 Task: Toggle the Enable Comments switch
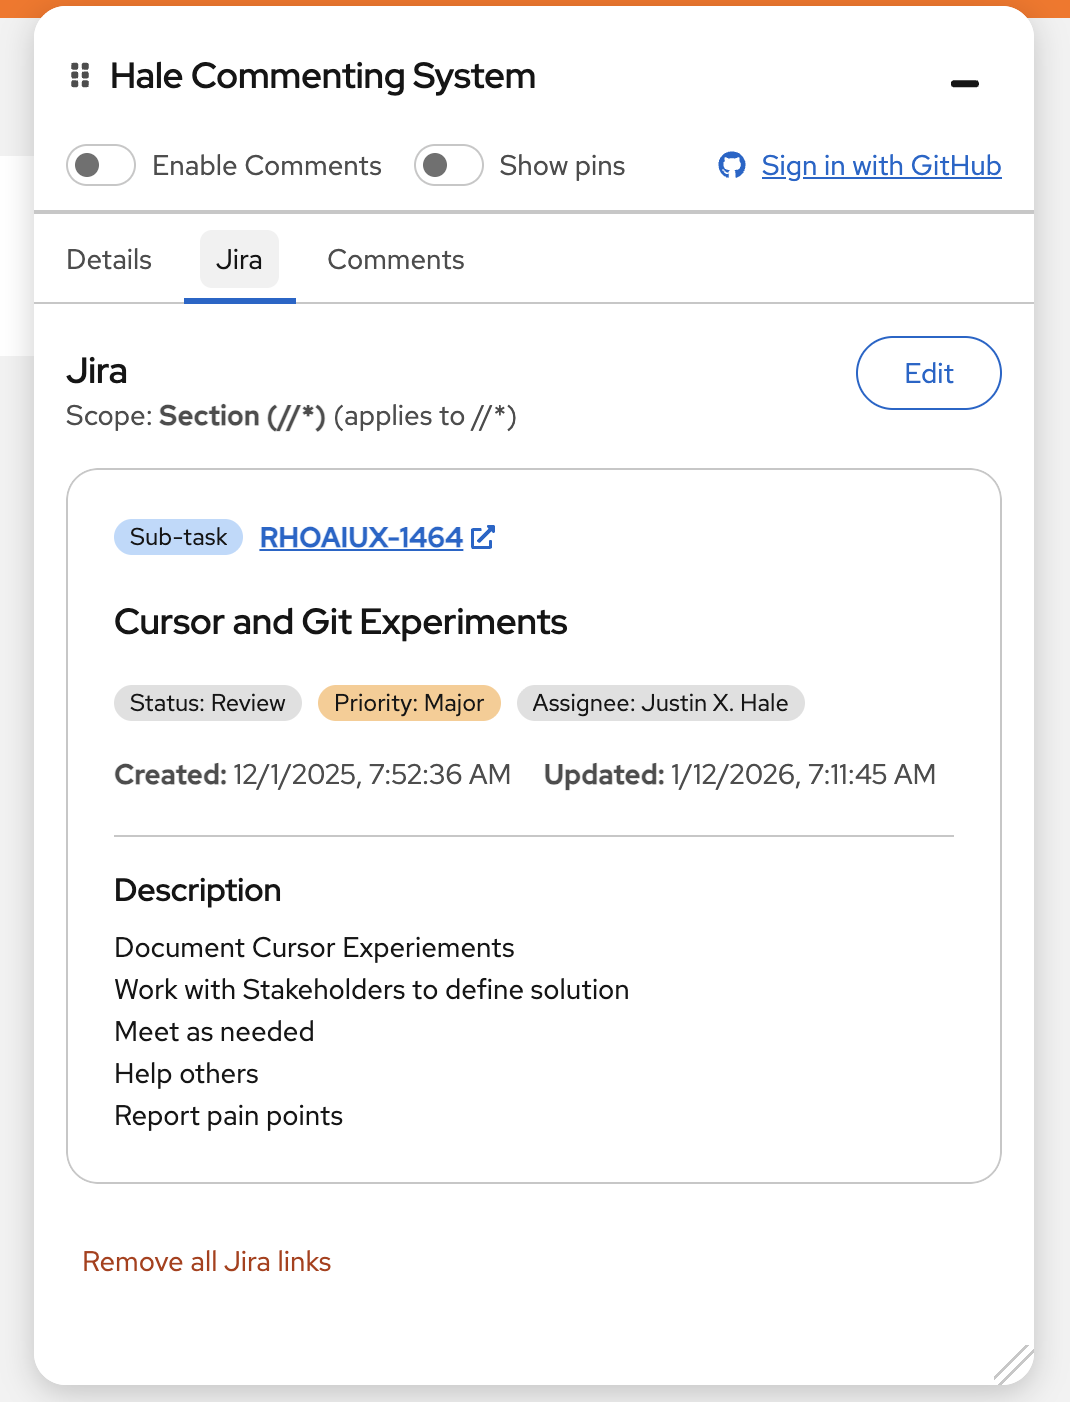pos(101,165)
